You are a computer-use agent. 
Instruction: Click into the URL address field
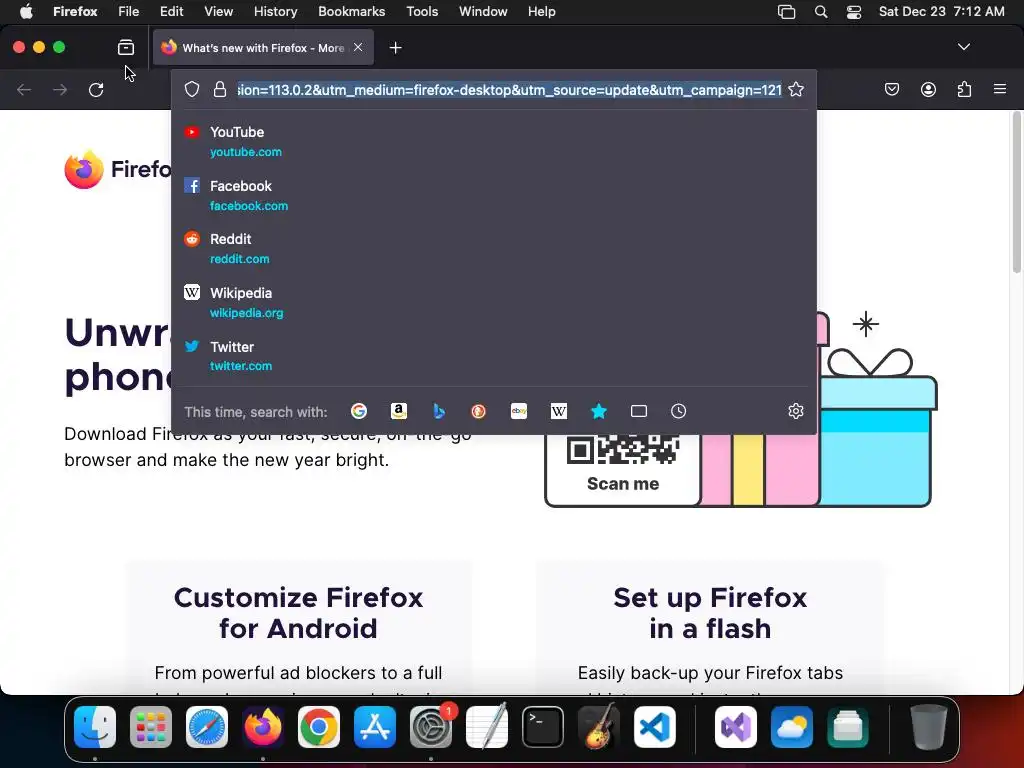[x=509, y=89]
